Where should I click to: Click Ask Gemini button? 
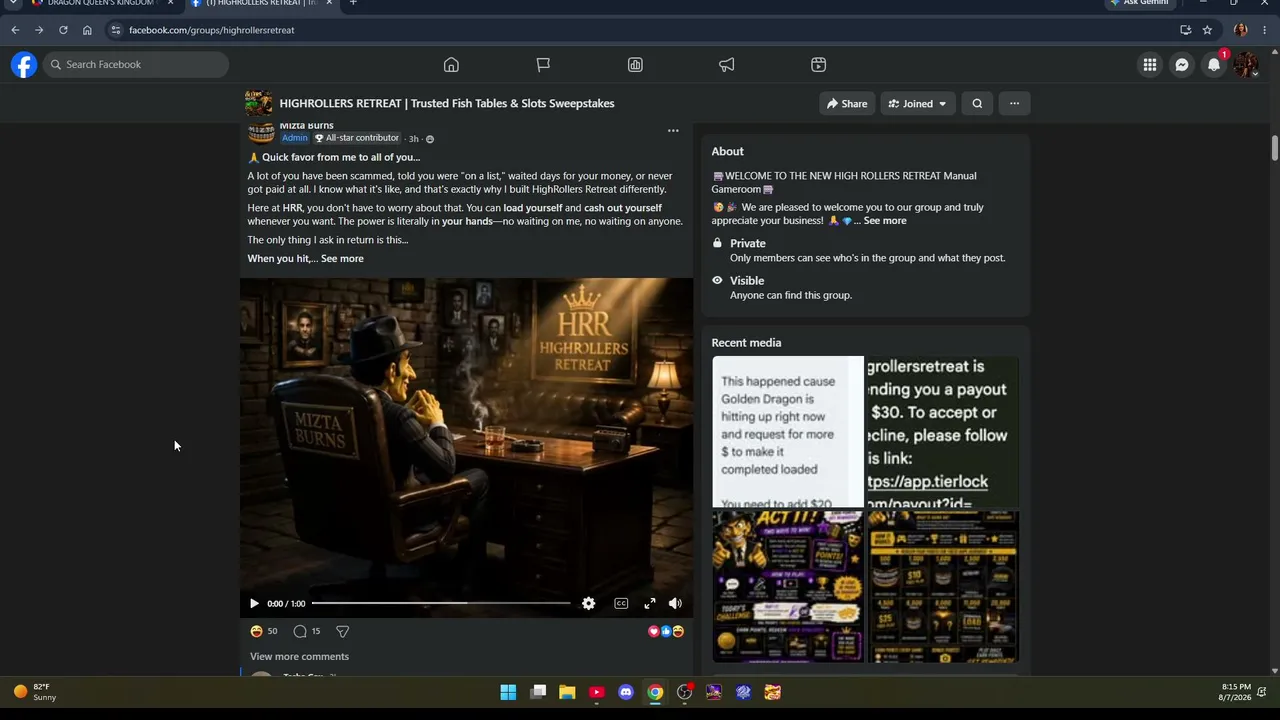tap(1140, 3)
